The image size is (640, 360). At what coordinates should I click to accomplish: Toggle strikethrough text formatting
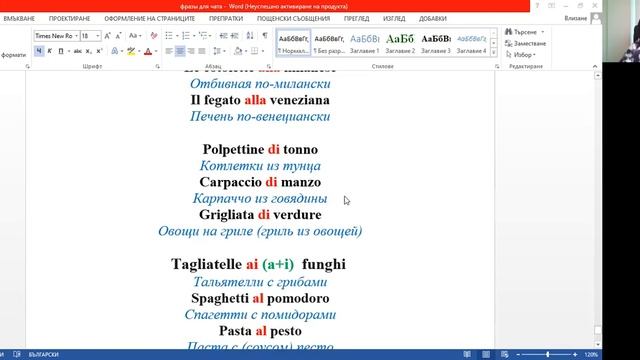77,51
